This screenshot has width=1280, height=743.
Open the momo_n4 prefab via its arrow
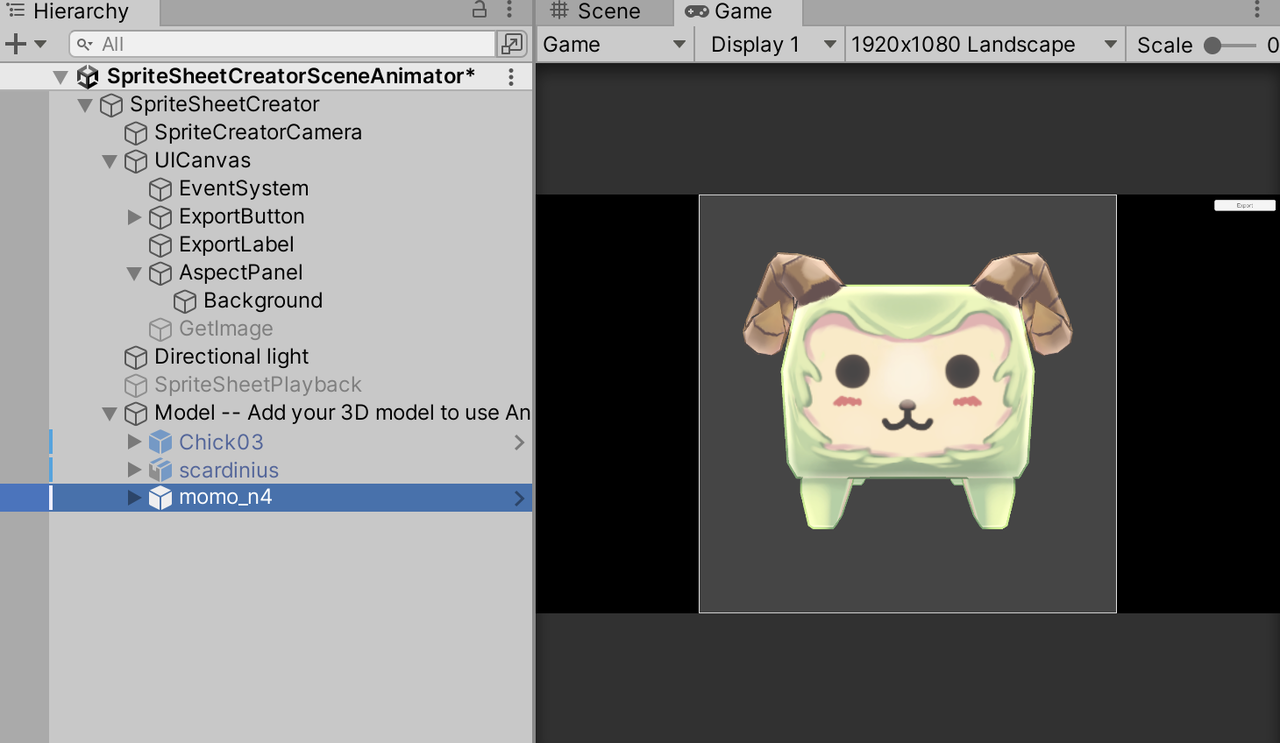point(519,497)
